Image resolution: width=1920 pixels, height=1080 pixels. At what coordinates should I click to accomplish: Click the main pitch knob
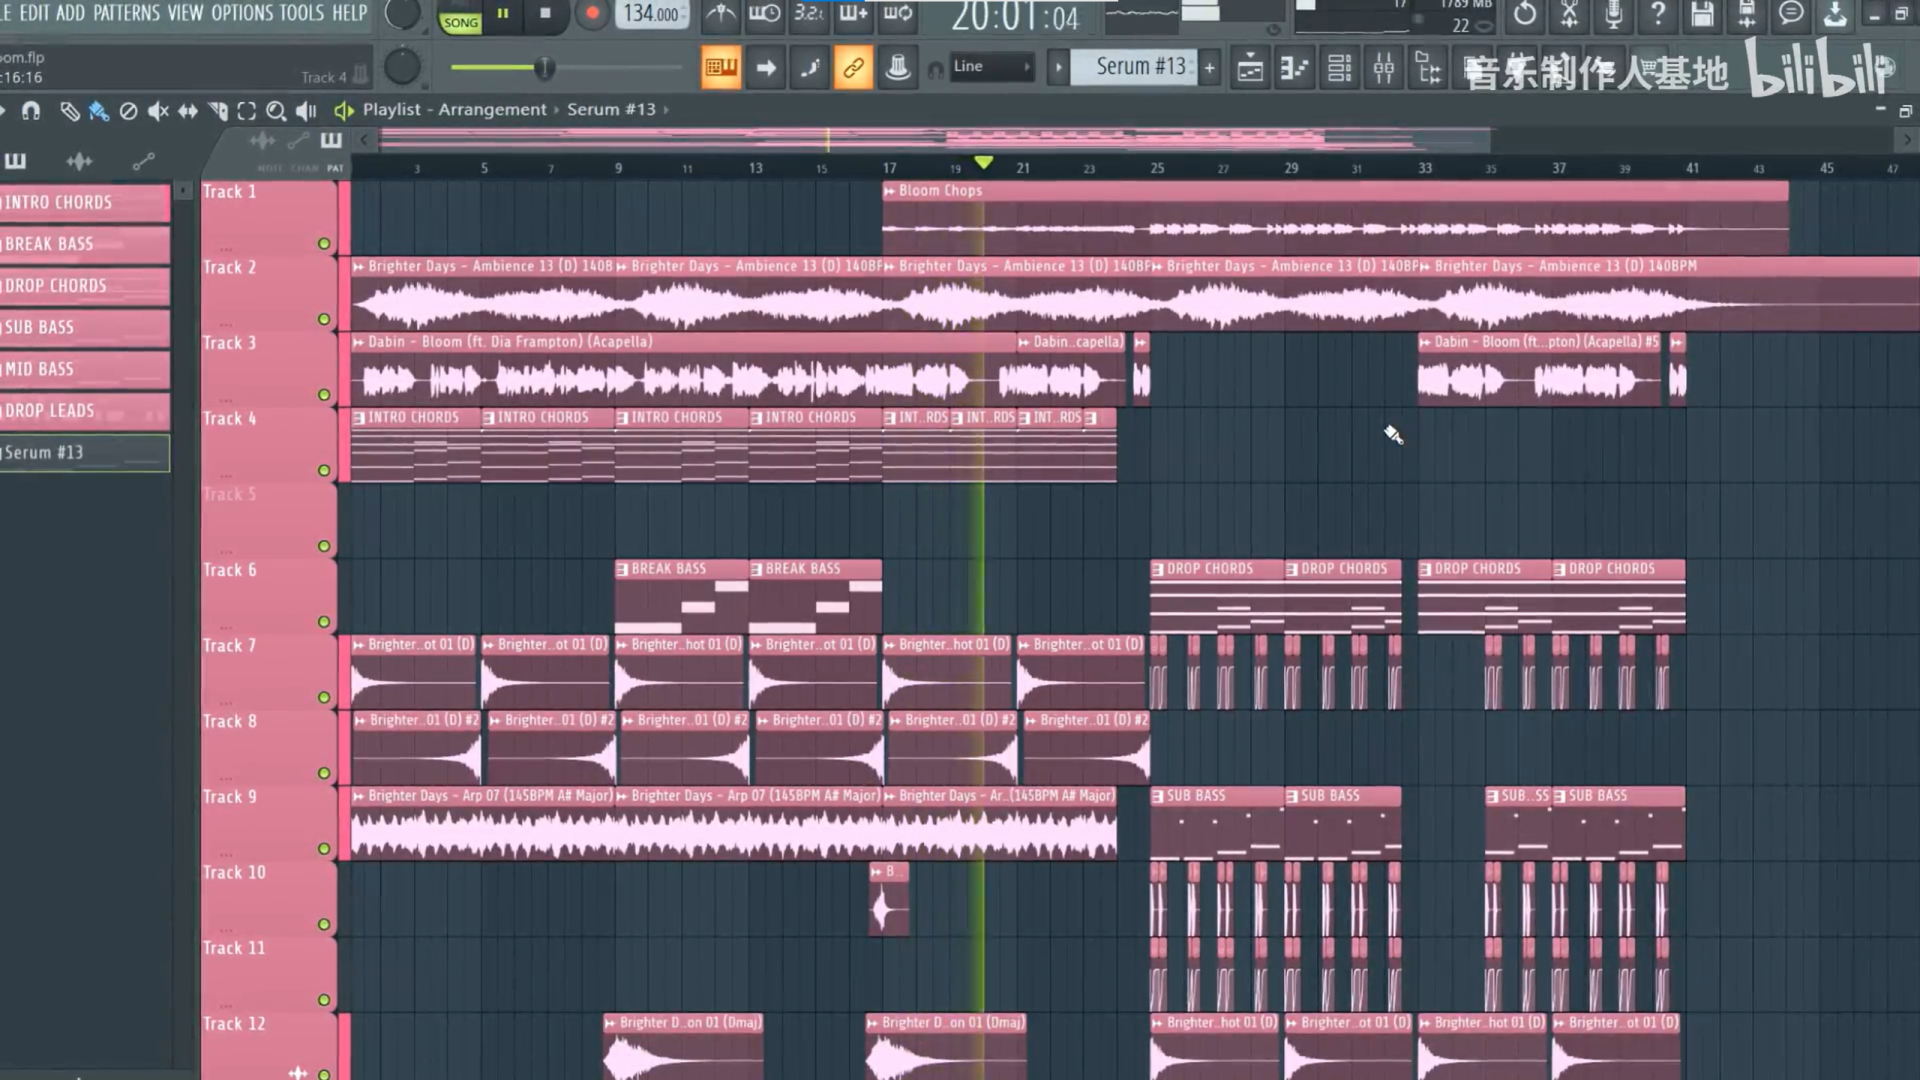pyautogui.click(x=402, y=67)
